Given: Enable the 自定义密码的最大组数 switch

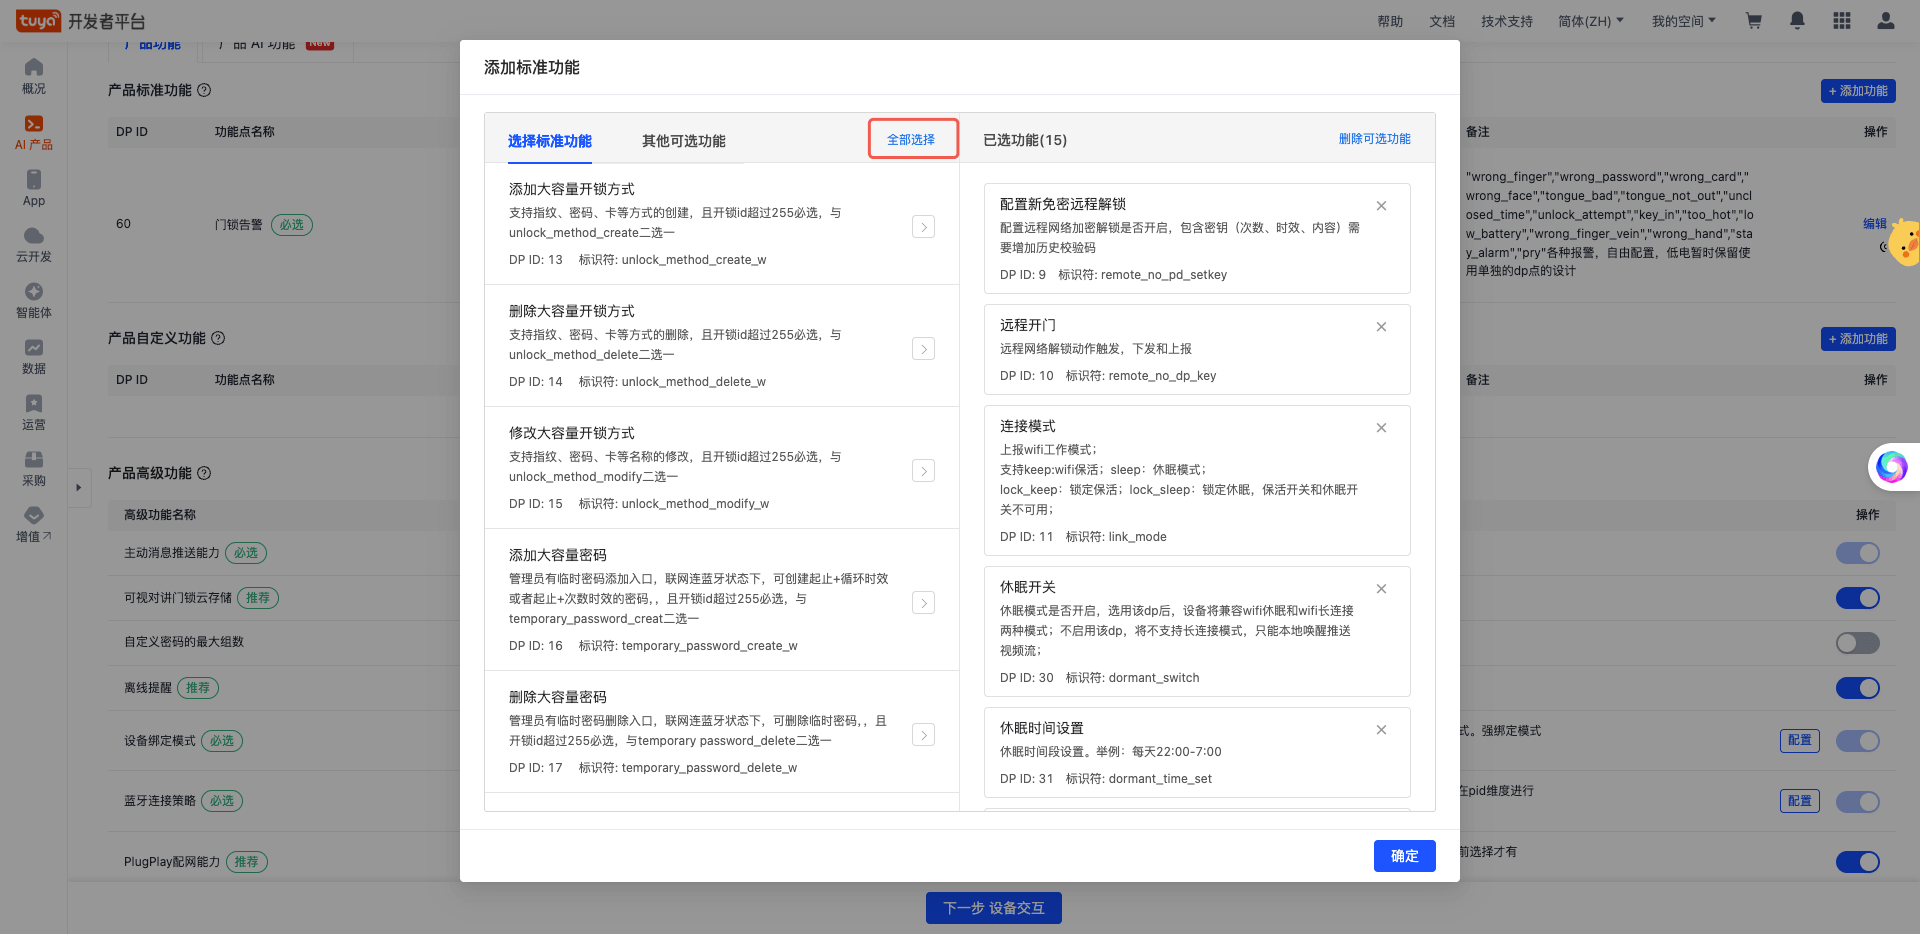Looking at the screenshot, I should coord(1857,643).
